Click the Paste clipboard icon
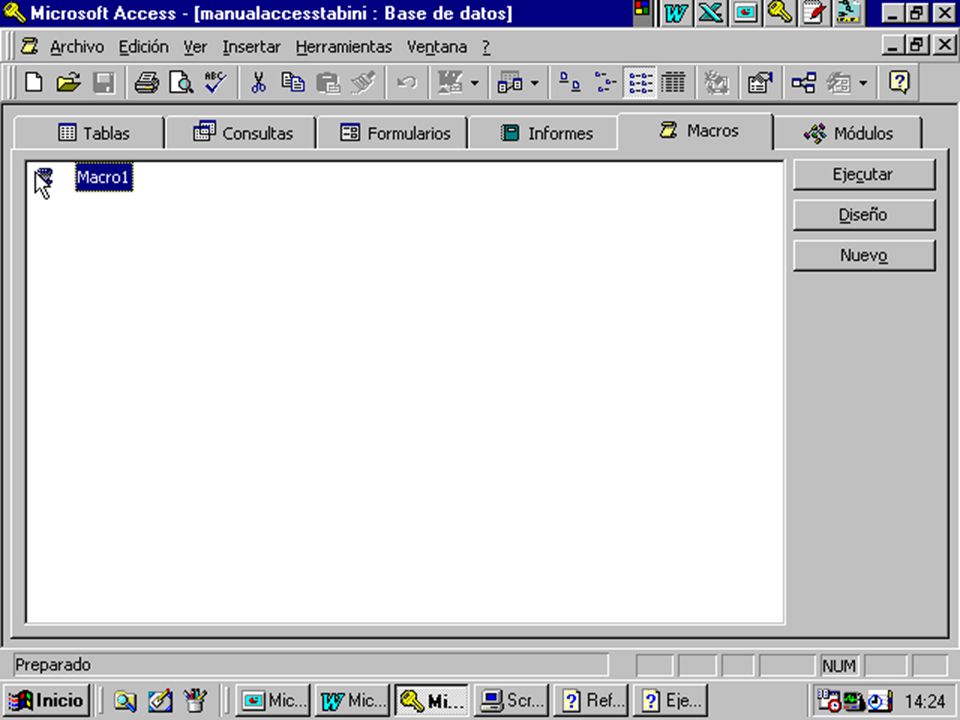Screen dimensions: 960x720 (328, 82)
